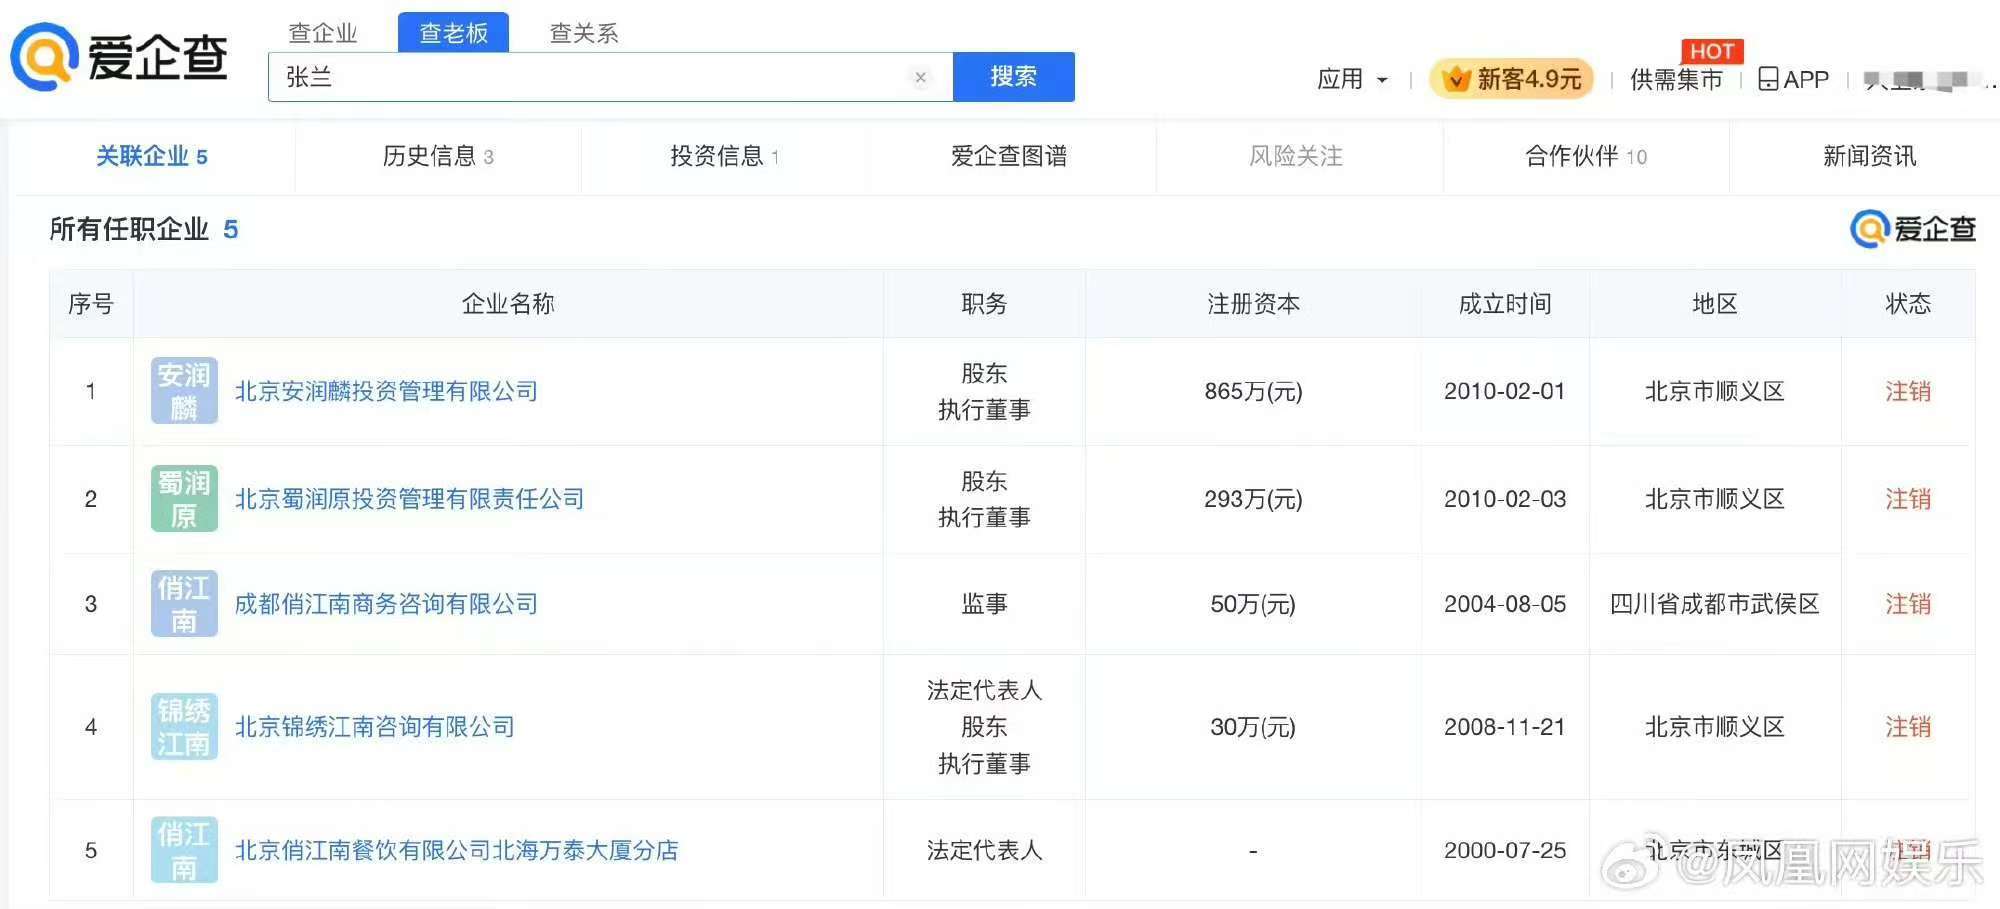
Task: Click the crown icon on 新客4.9元 badge
Action: tap(1456, 79)
